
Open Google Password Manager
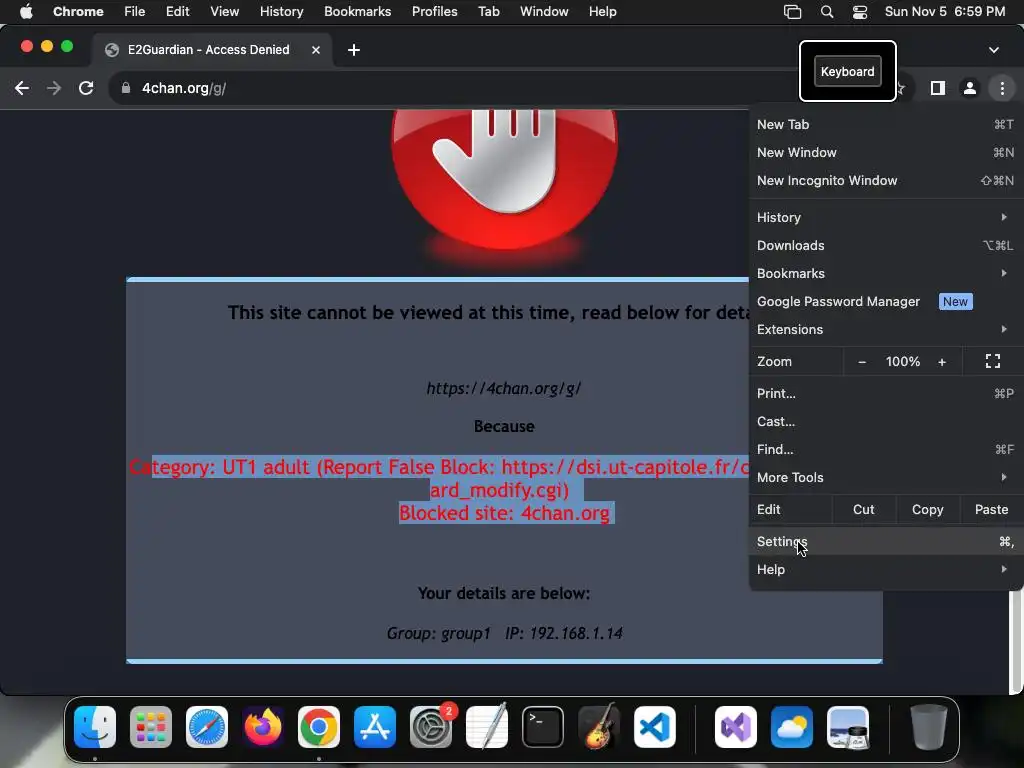[885, 301]
